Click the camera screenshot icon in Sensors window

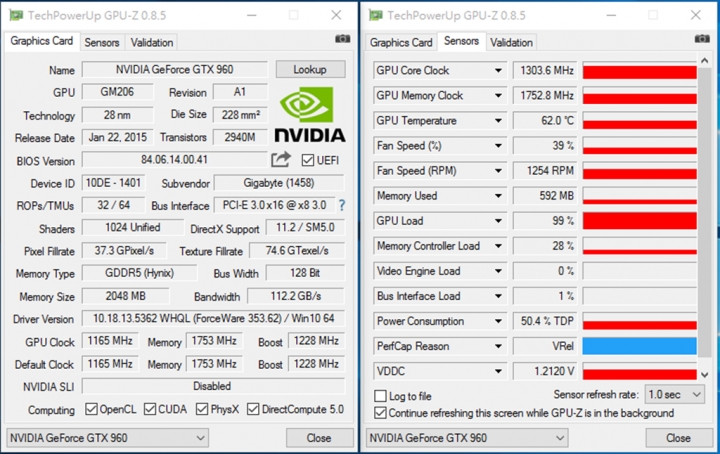(702, 39)
